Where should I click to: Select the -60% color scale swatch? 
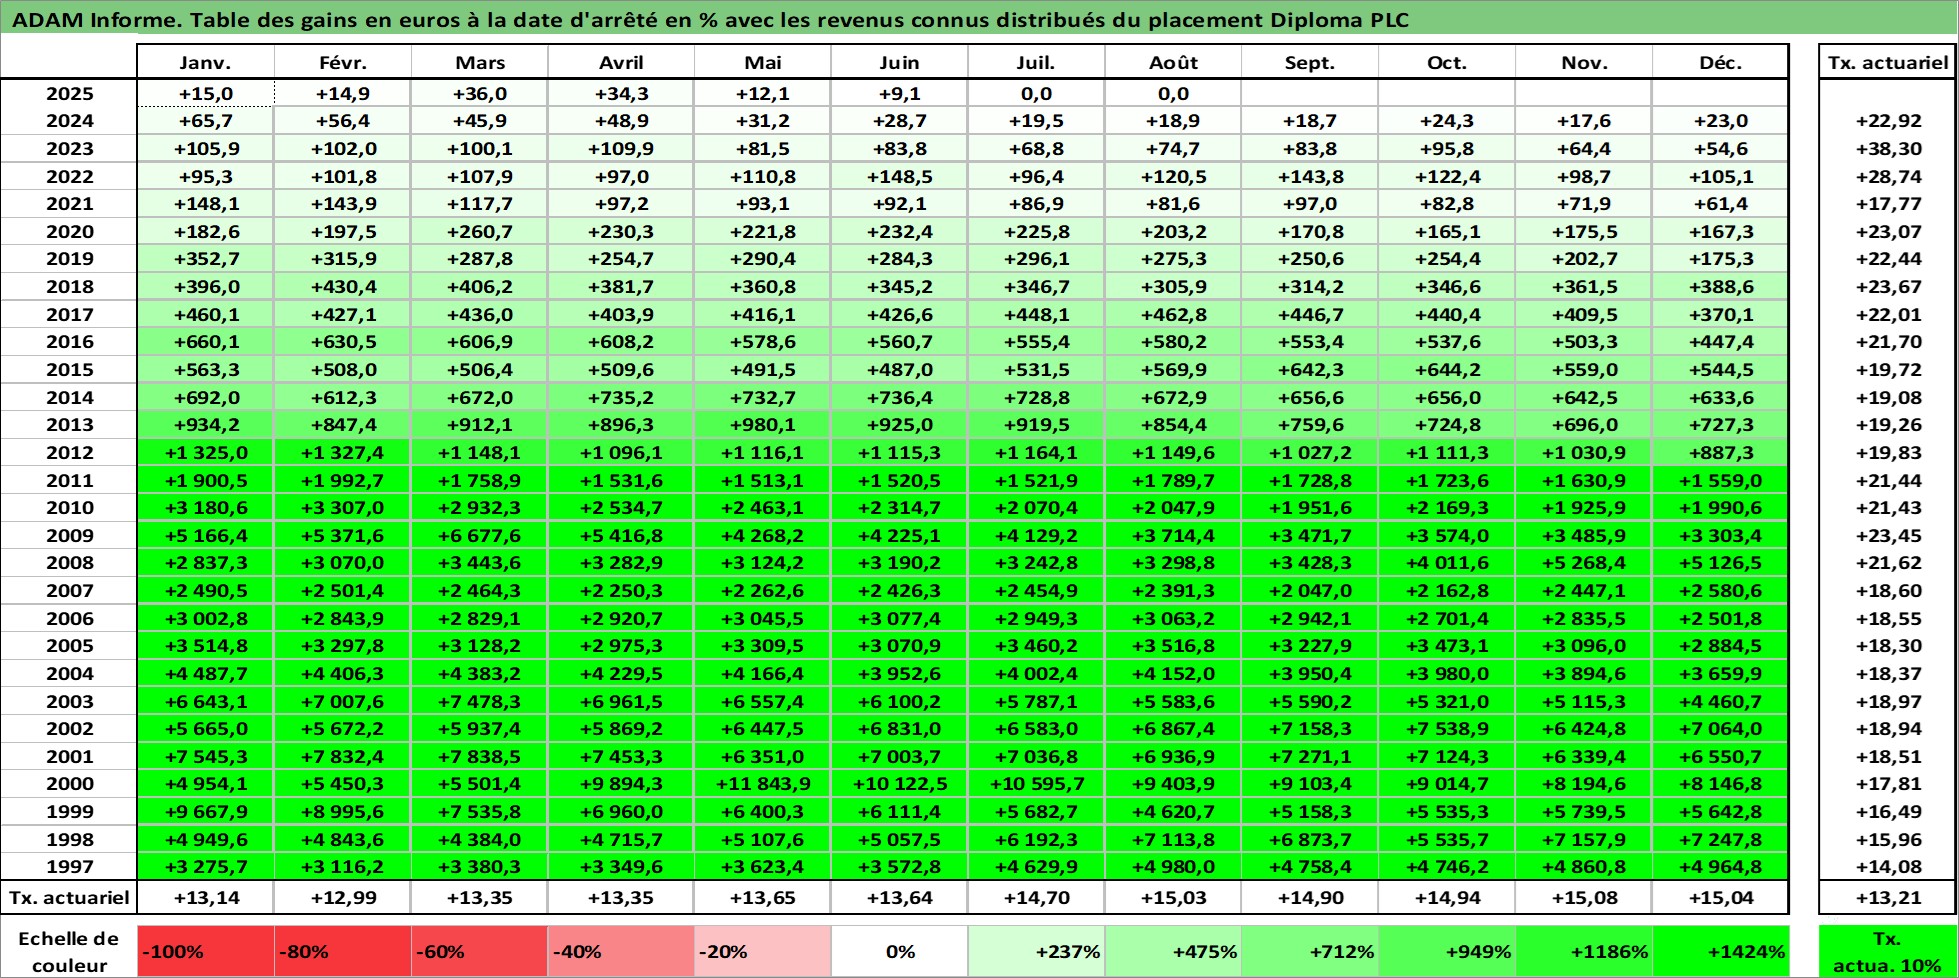pyautogui.click(x=480, y=952)
